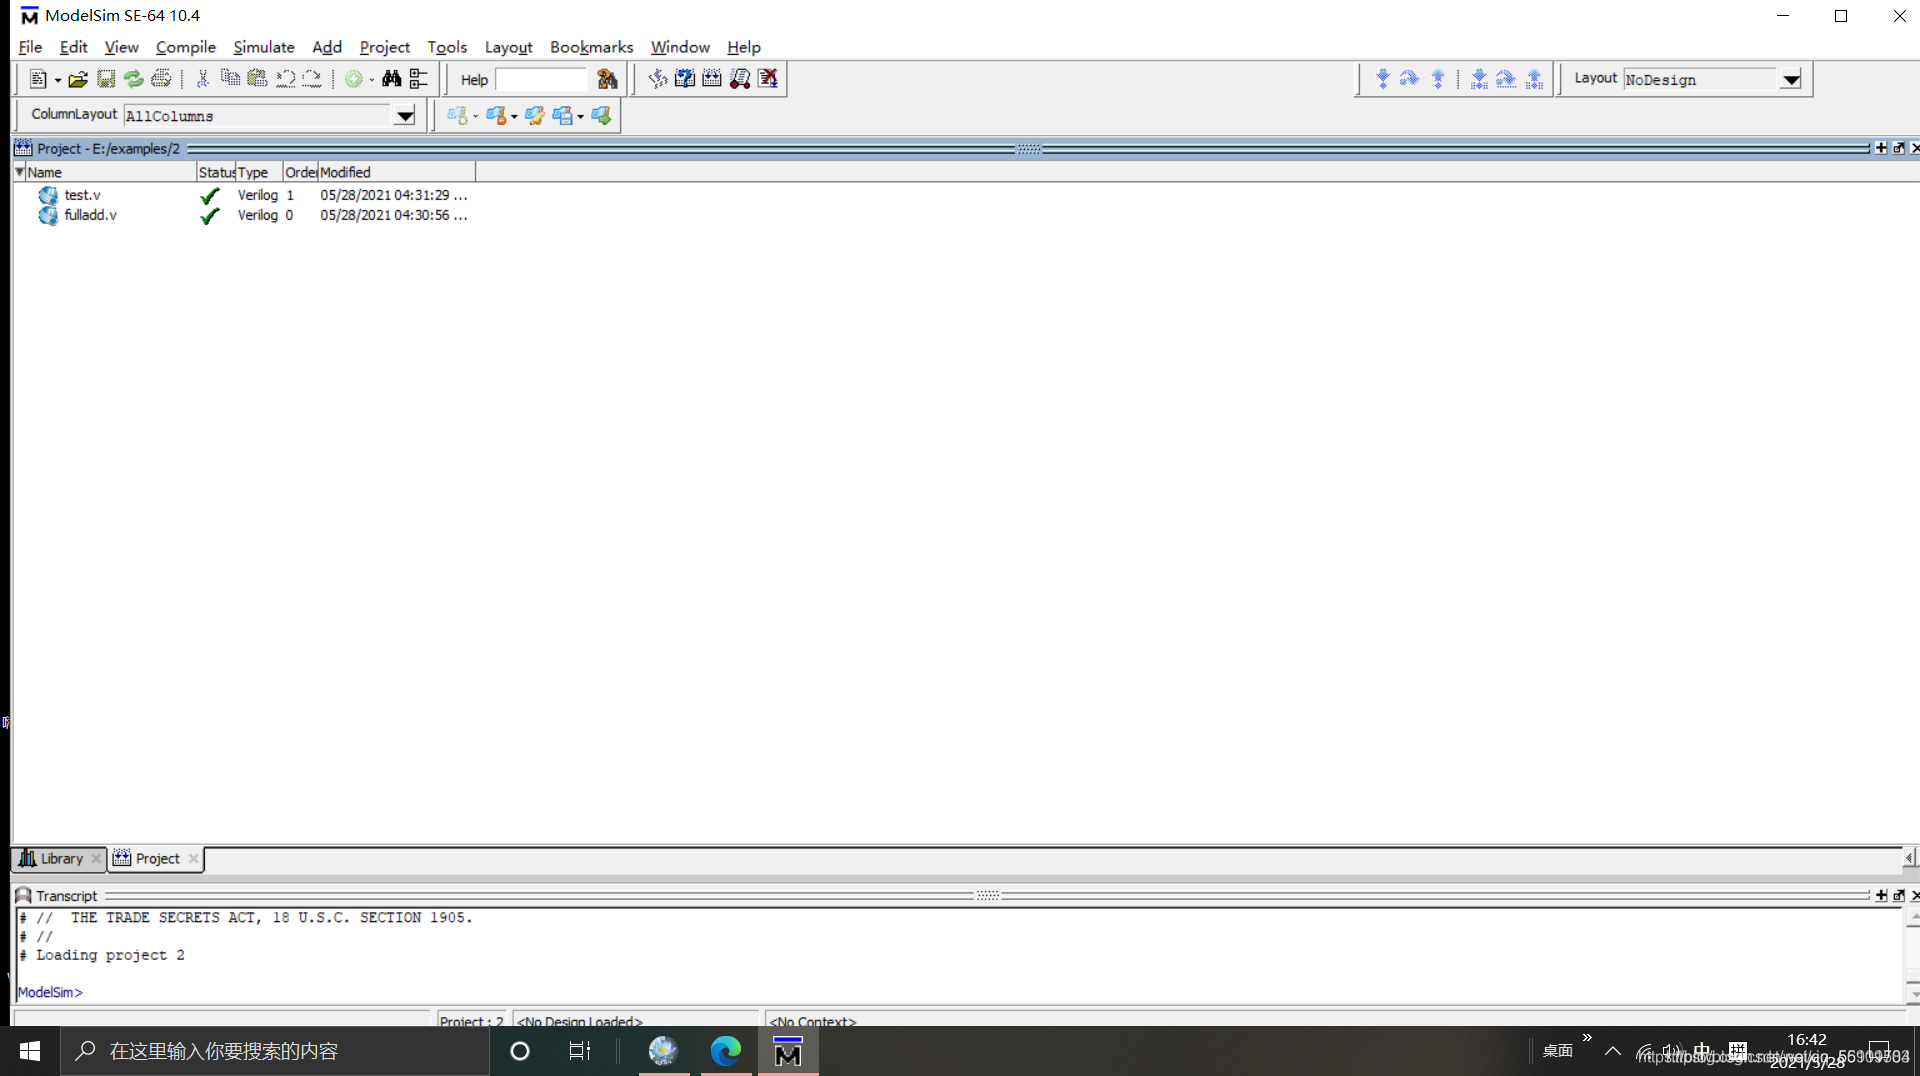
Task: Undock the Project pane
Action: click(1899, 148)
